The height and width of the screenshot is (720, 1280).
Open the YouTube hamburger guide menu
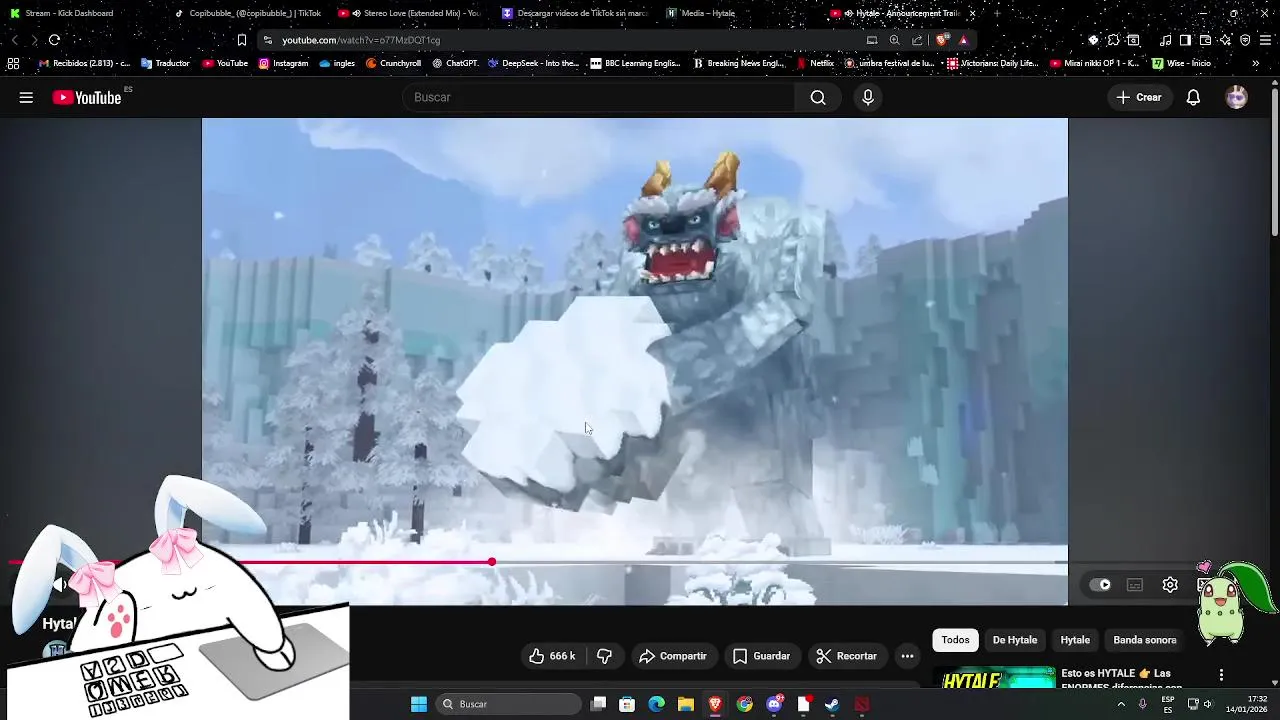[26, 97]
